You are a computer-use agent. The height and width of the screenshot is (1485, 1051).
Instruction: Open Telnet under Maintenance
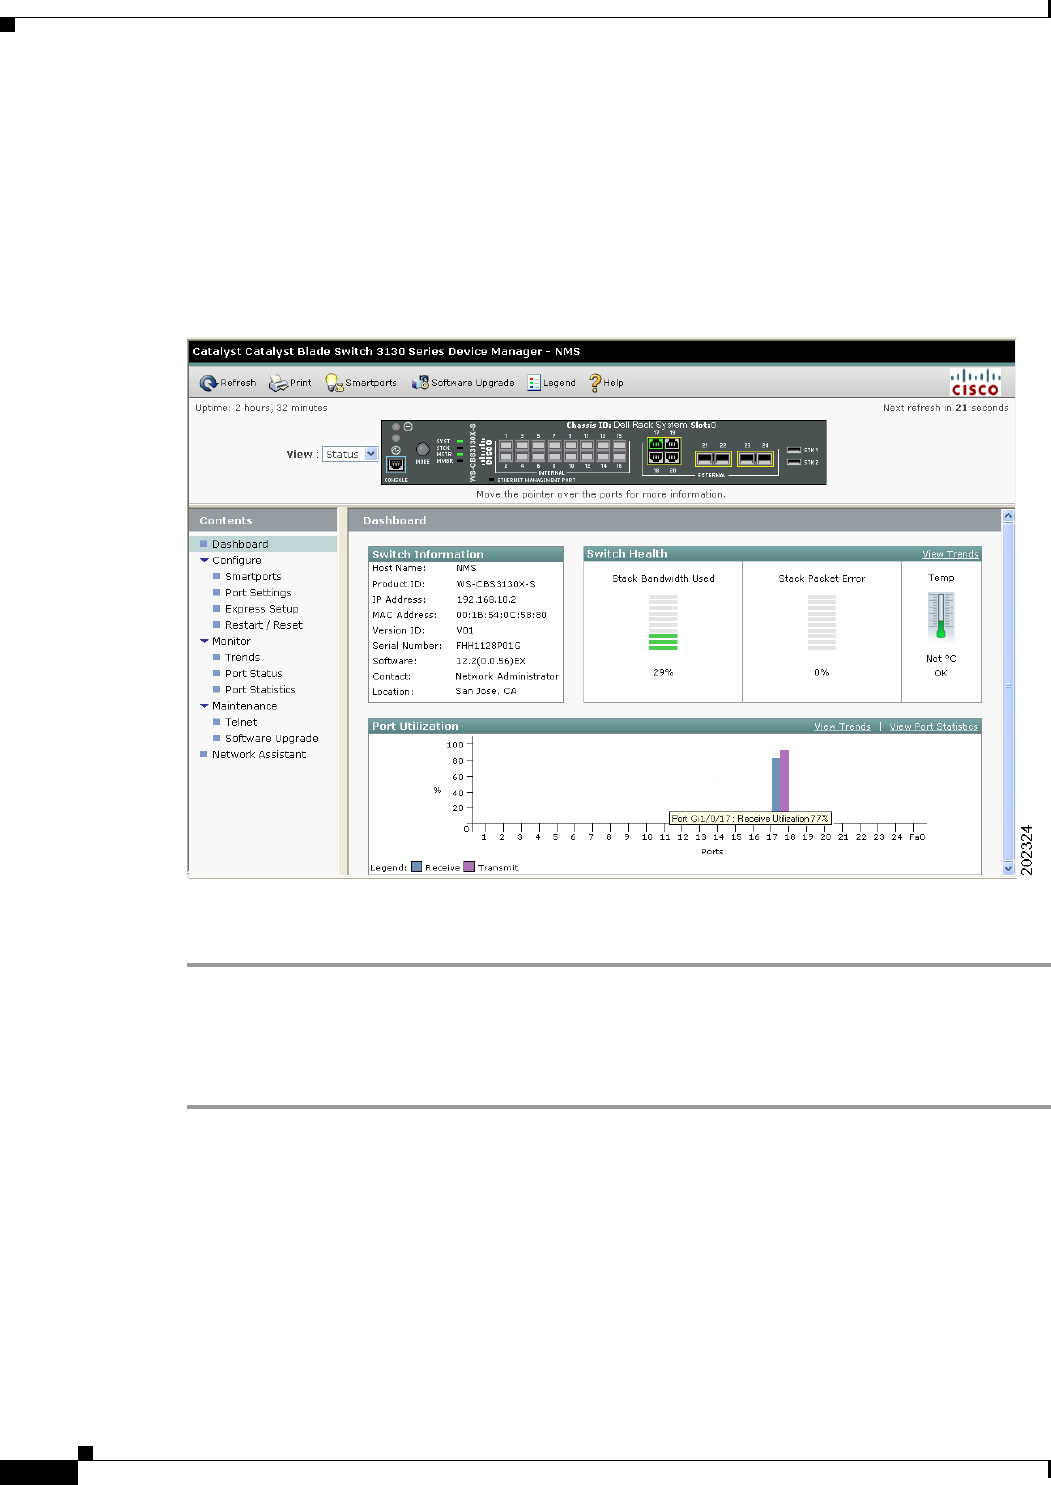click(x=241, y=722)
